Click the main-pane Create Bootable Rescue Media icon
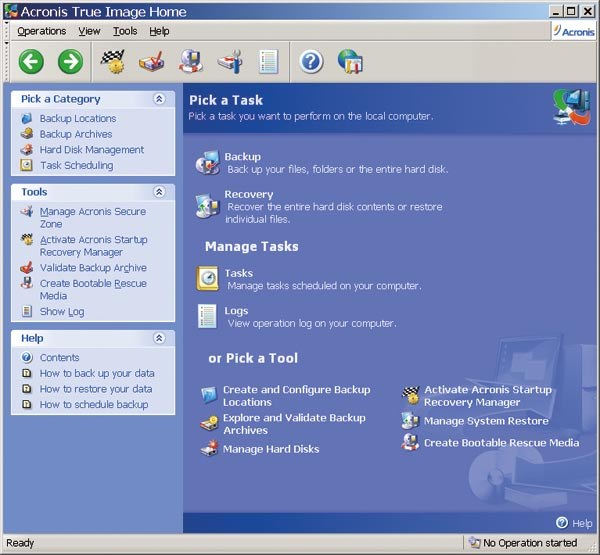 tap(410, 442)
